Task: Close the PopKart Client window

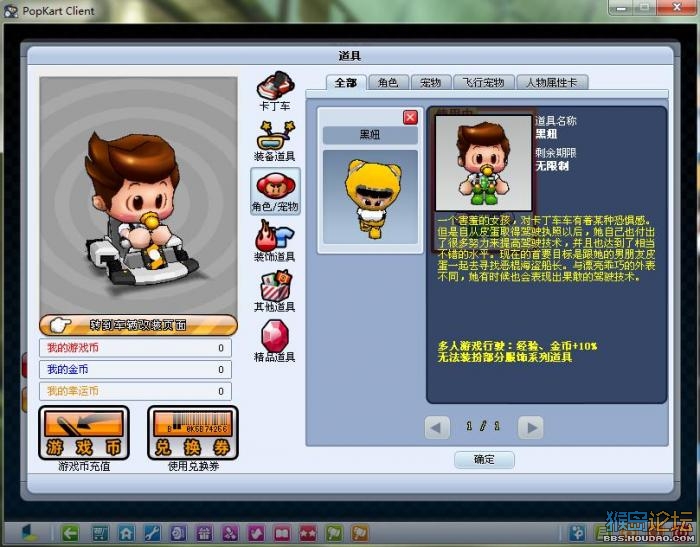Action: click(x=677, y=7)
